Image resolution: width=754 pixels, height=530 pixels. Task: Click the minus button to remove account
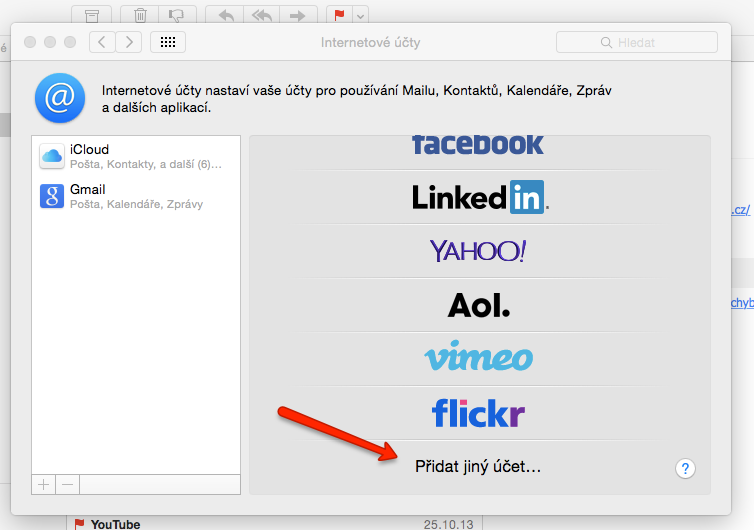pyautogui.click(x=68, y=484)
